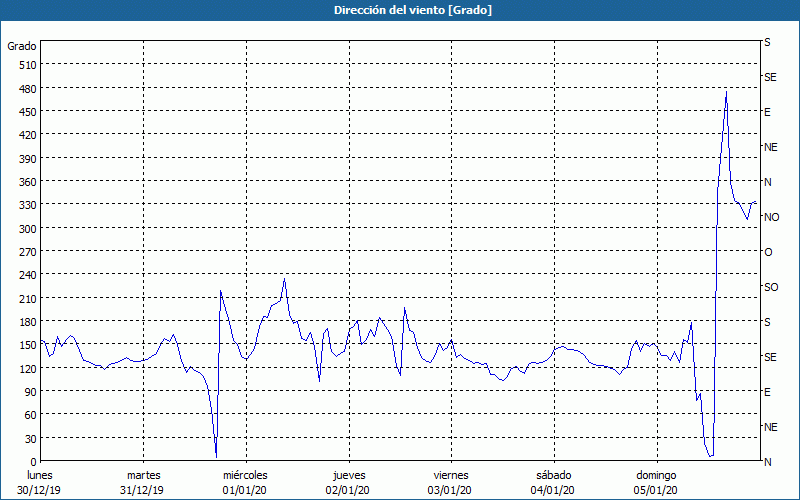
Task: Click the 330 y-axis label
Action: [x=28, y=205]
